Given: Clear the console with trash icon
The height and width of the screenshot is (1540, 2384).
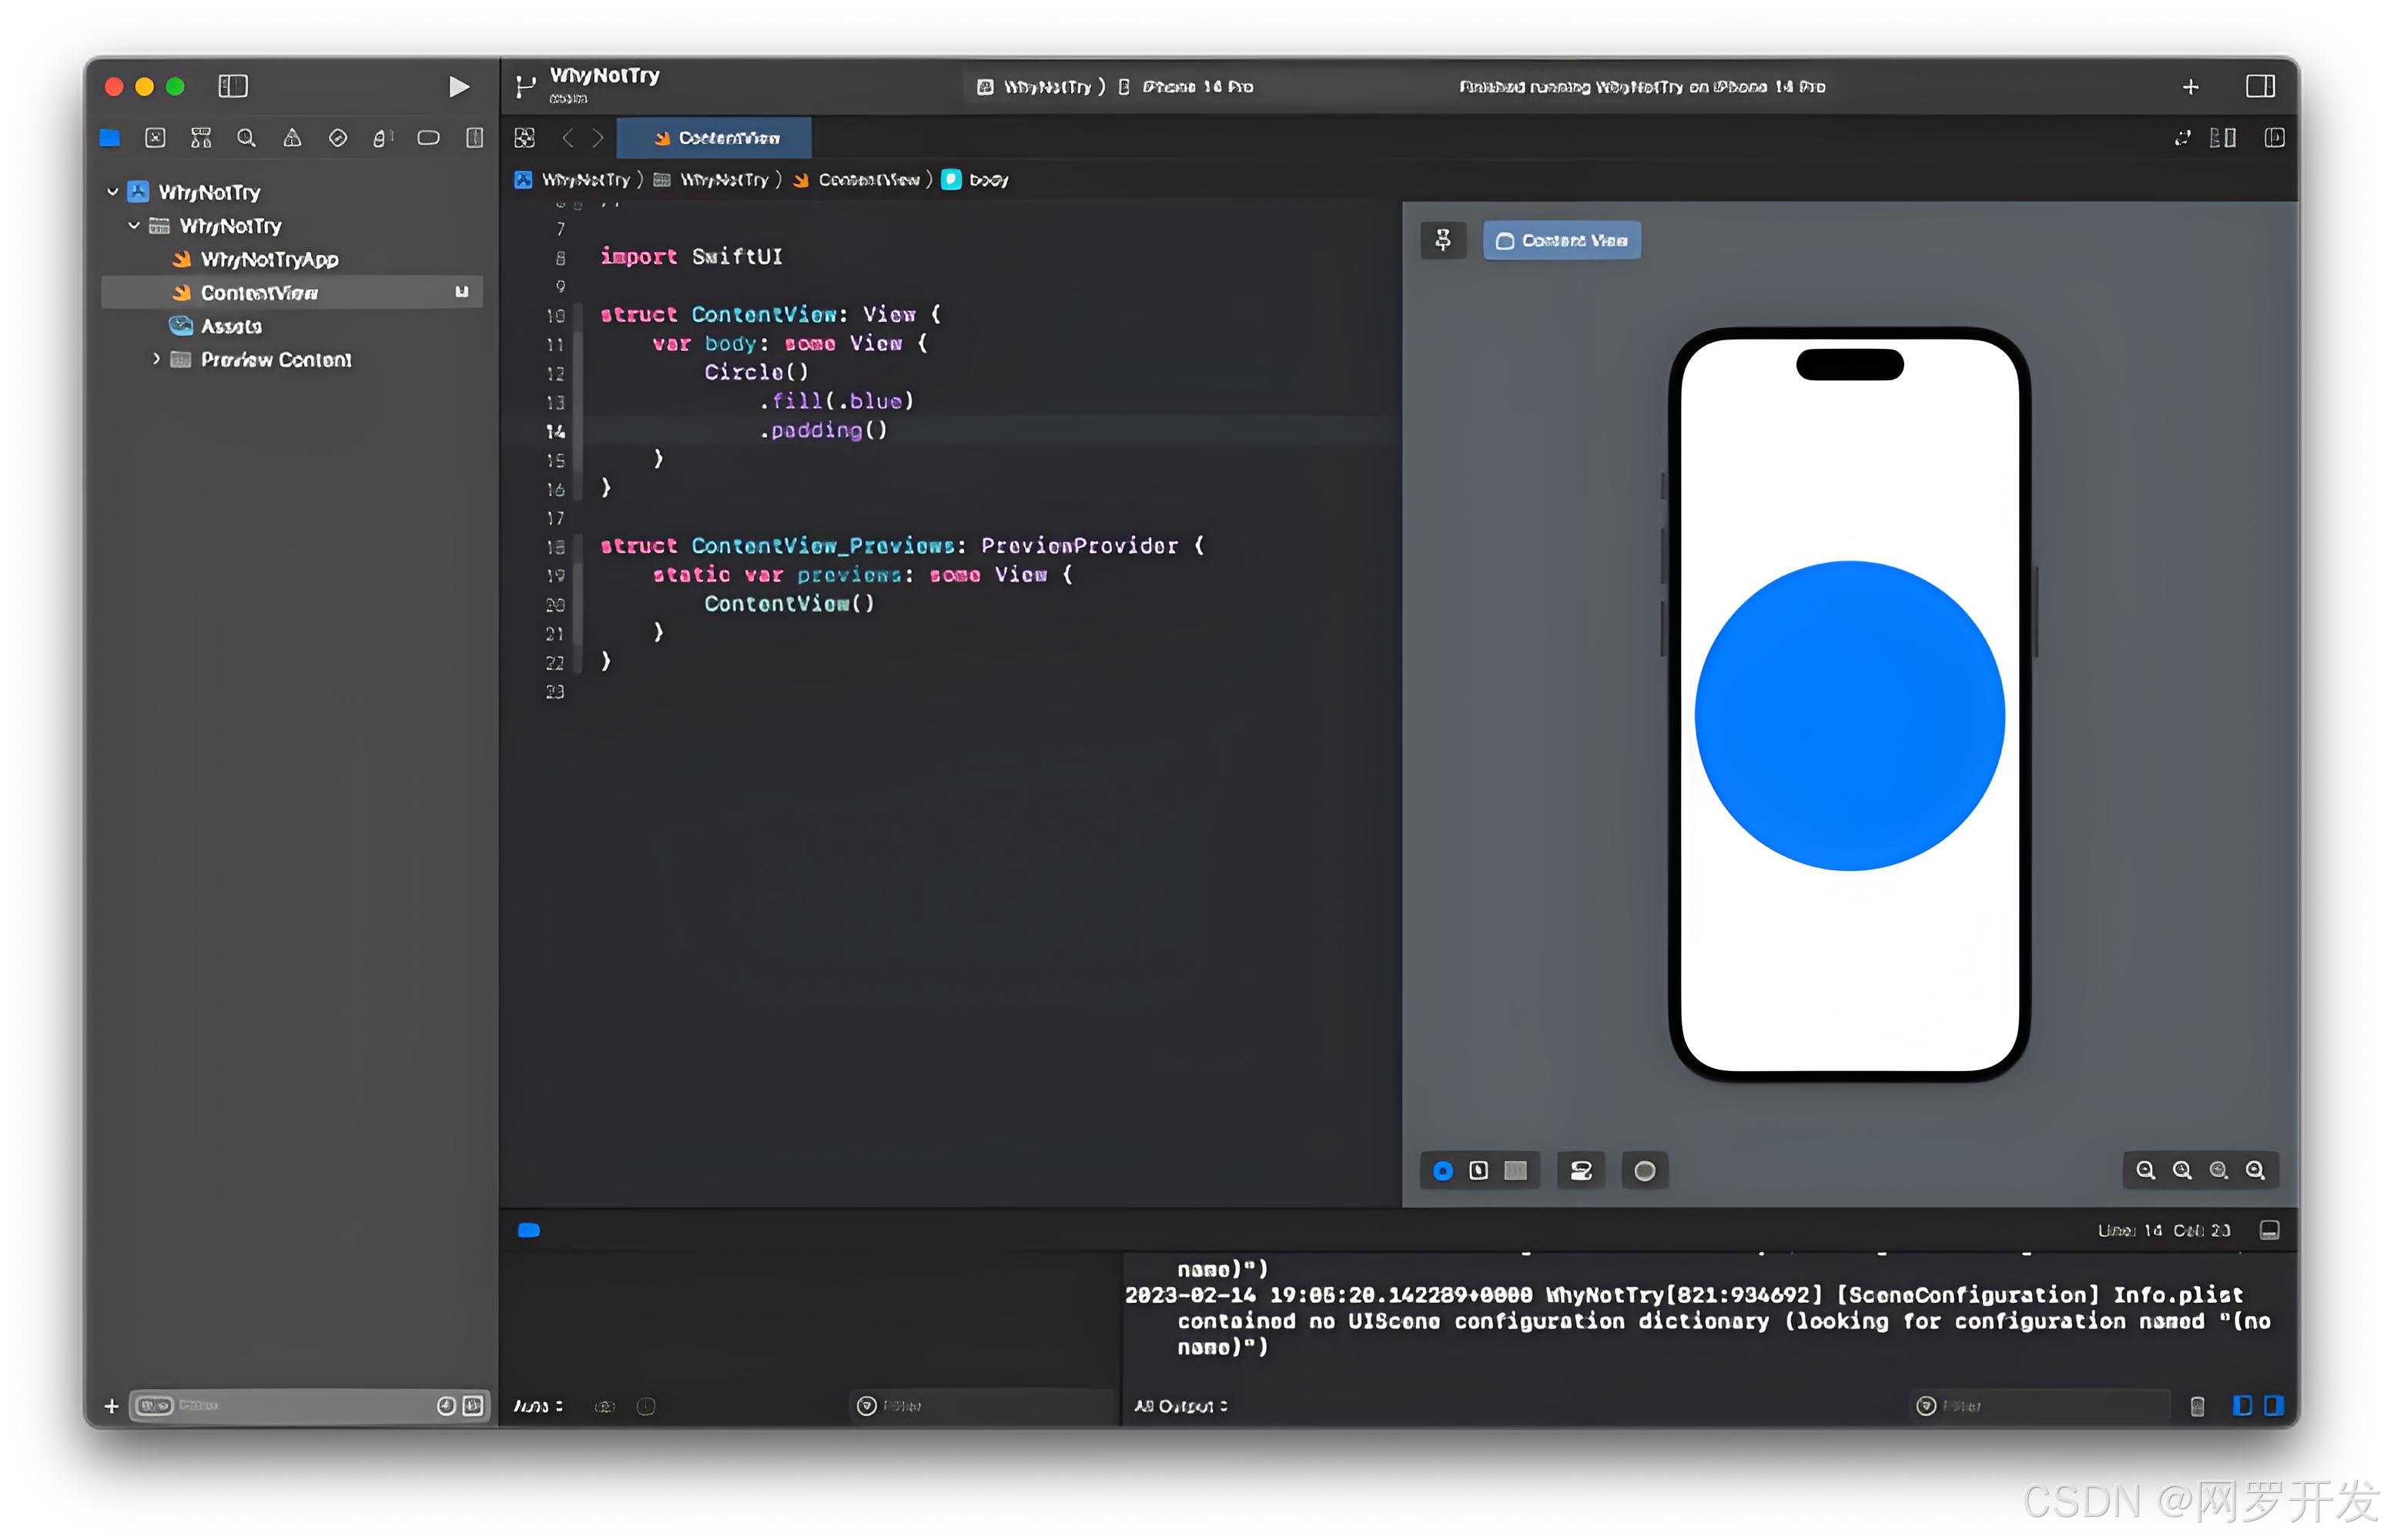Looking at the screenshot, I should 2197,1406.
